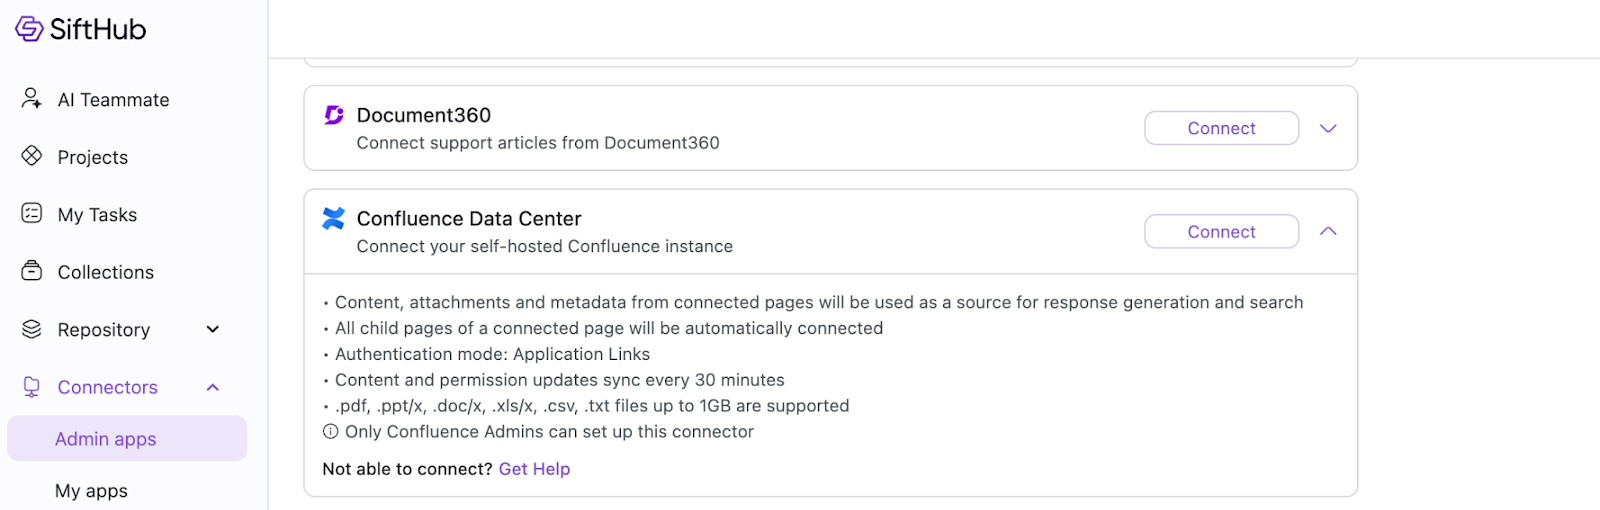1600x510 pixels.
Task: Open the Admin apps page
Action: click(x=106, y=439)
